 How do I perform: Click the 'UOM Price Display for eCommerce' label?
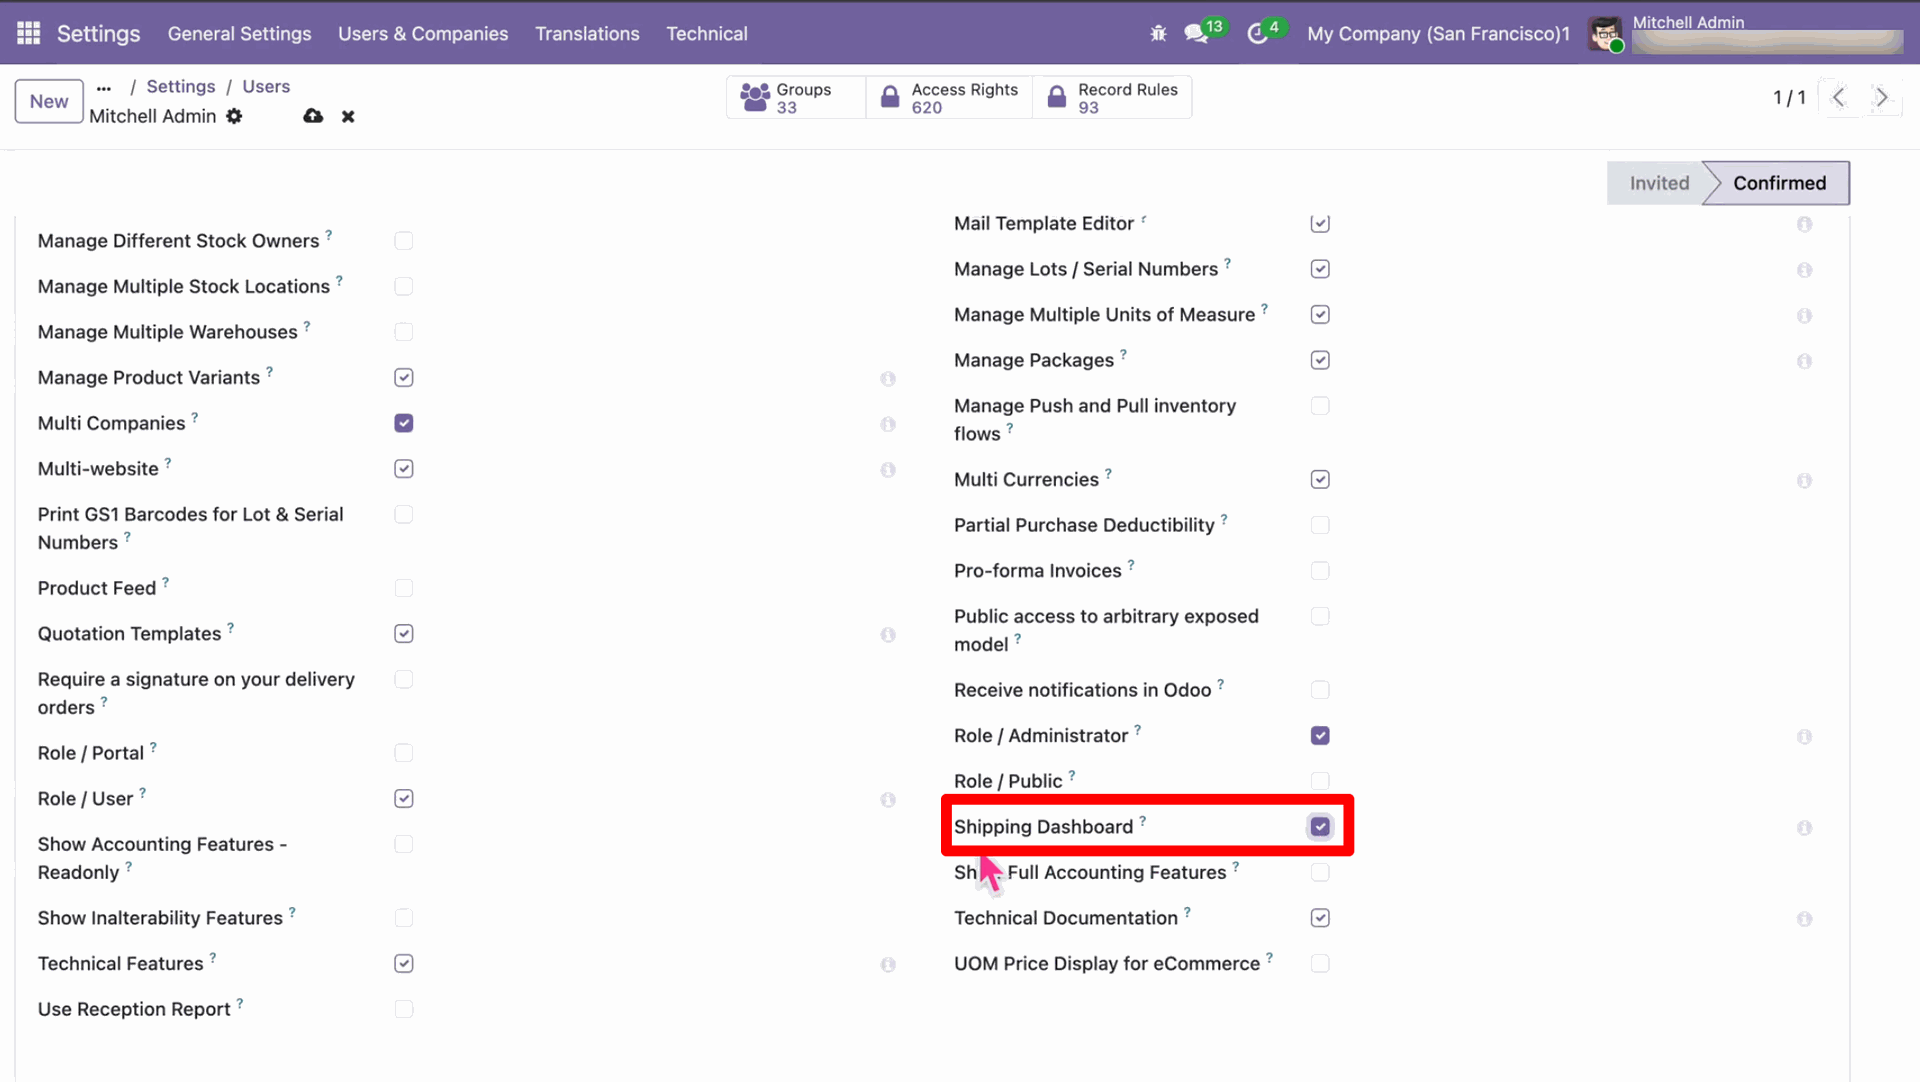point(1107,964)
